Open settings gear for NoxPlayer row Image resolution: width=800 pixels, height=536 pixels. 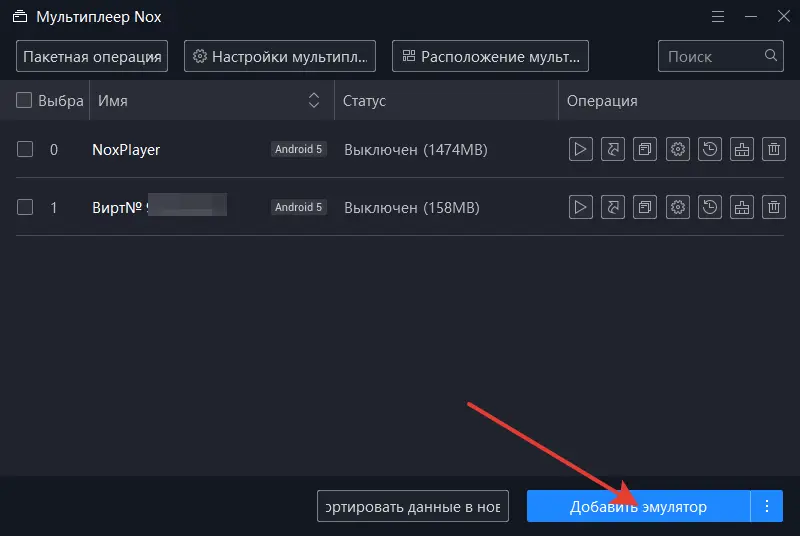click(678, 149)
